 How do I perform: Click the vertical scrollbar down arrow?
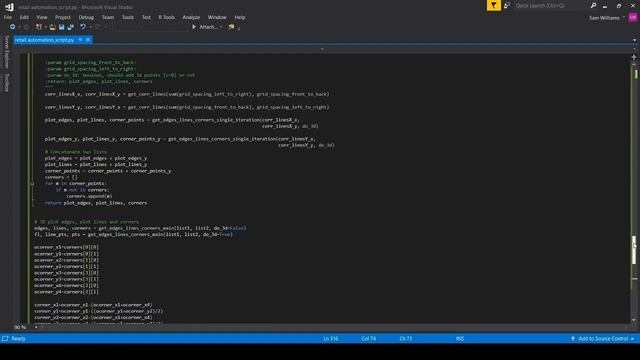[634, 320]
